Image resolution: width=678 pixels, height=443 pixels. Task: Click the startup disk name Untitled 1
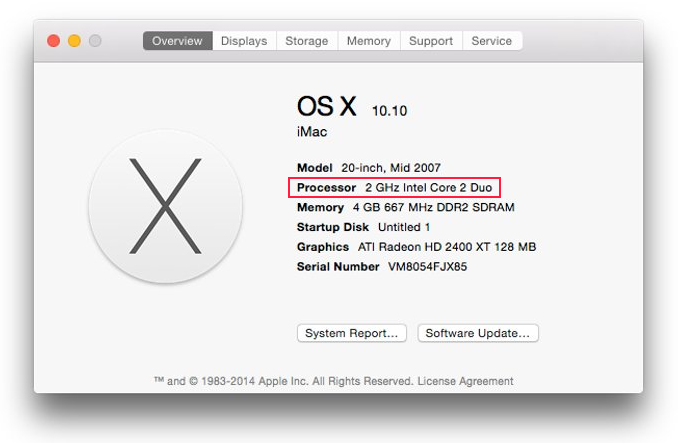click(404, 227)
